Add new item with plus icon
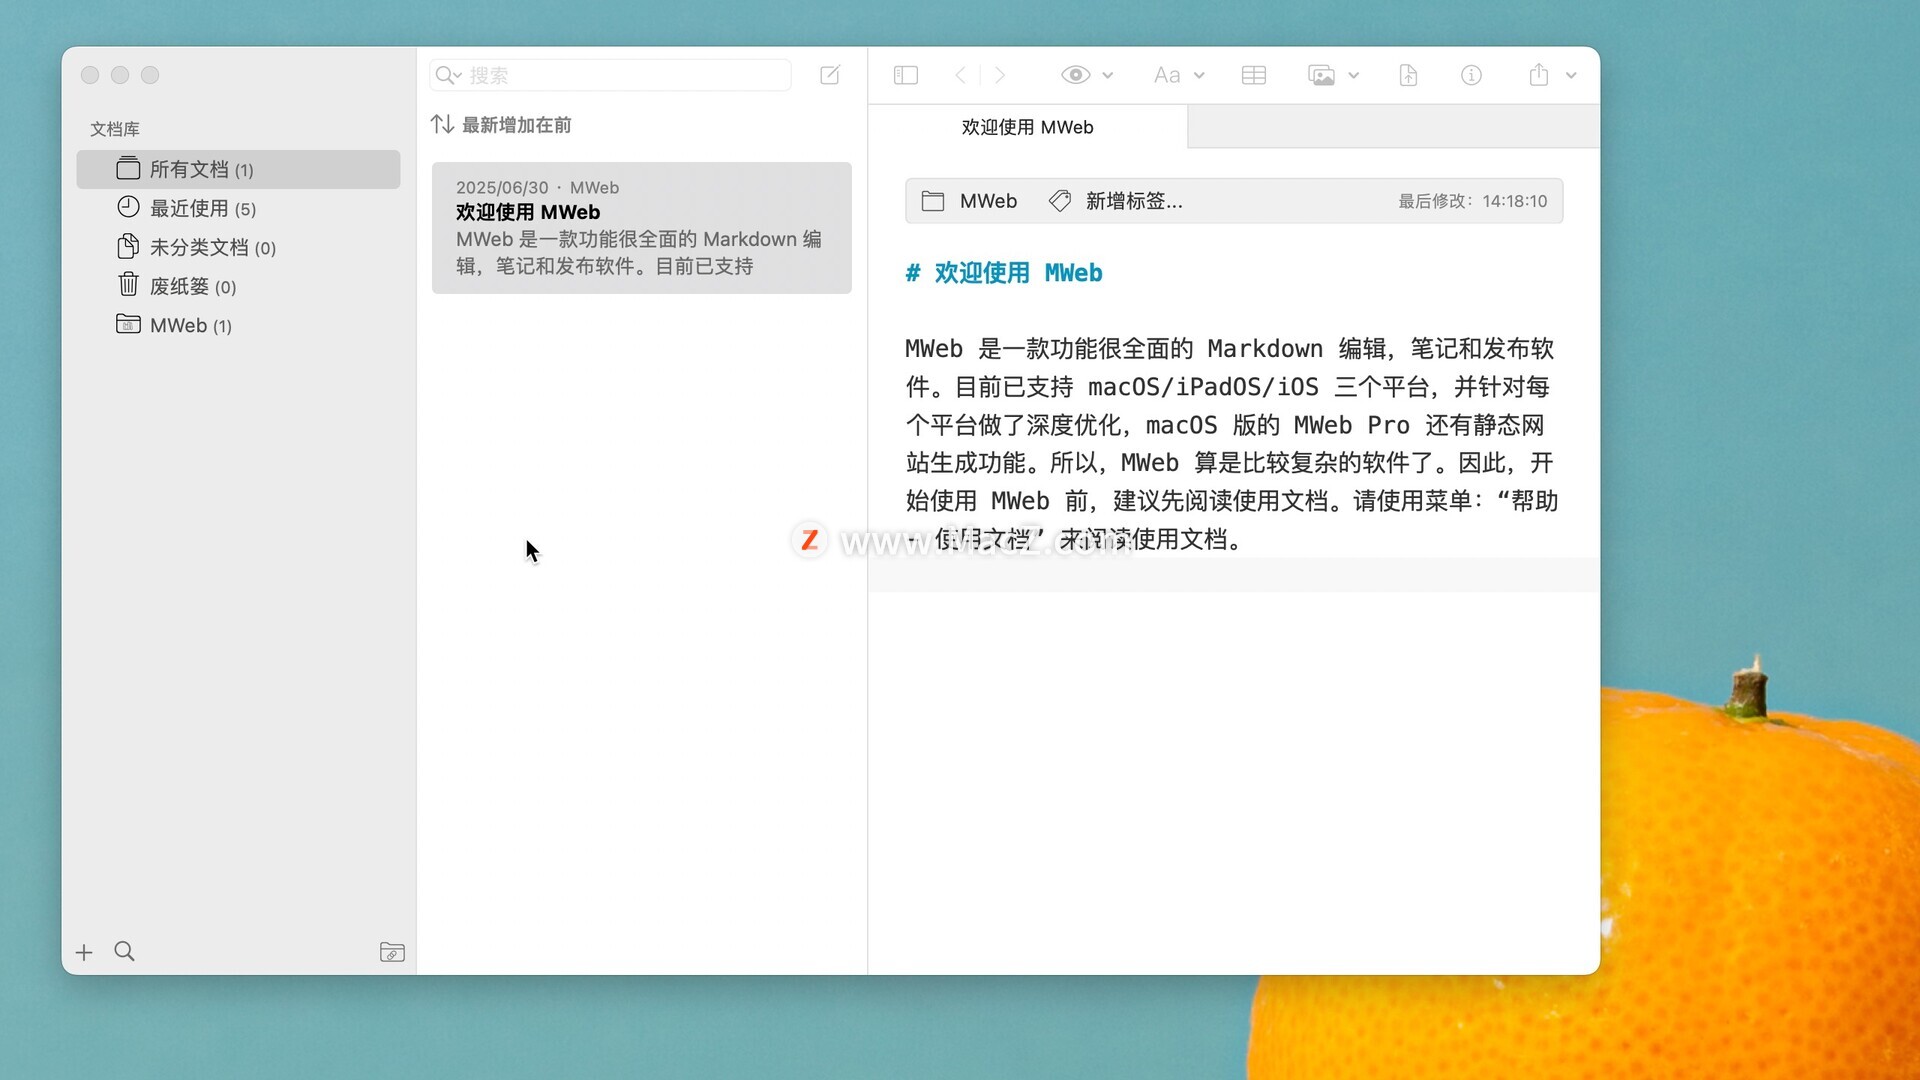This screenshot has height=1080, width=1920. point(84,952)
